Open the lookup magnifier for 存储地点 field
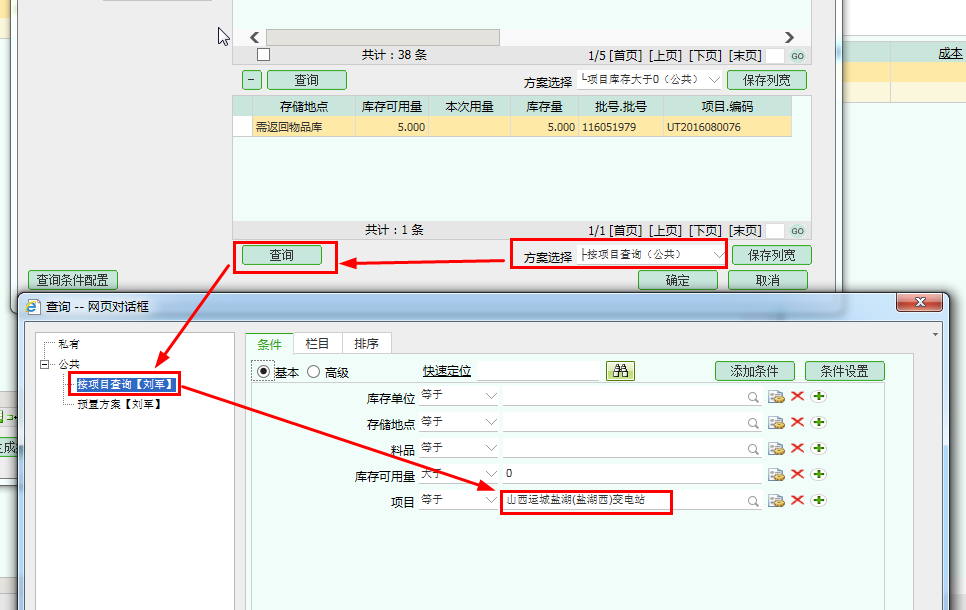Screen dimensions: 966x610 [x=753, y=423]
